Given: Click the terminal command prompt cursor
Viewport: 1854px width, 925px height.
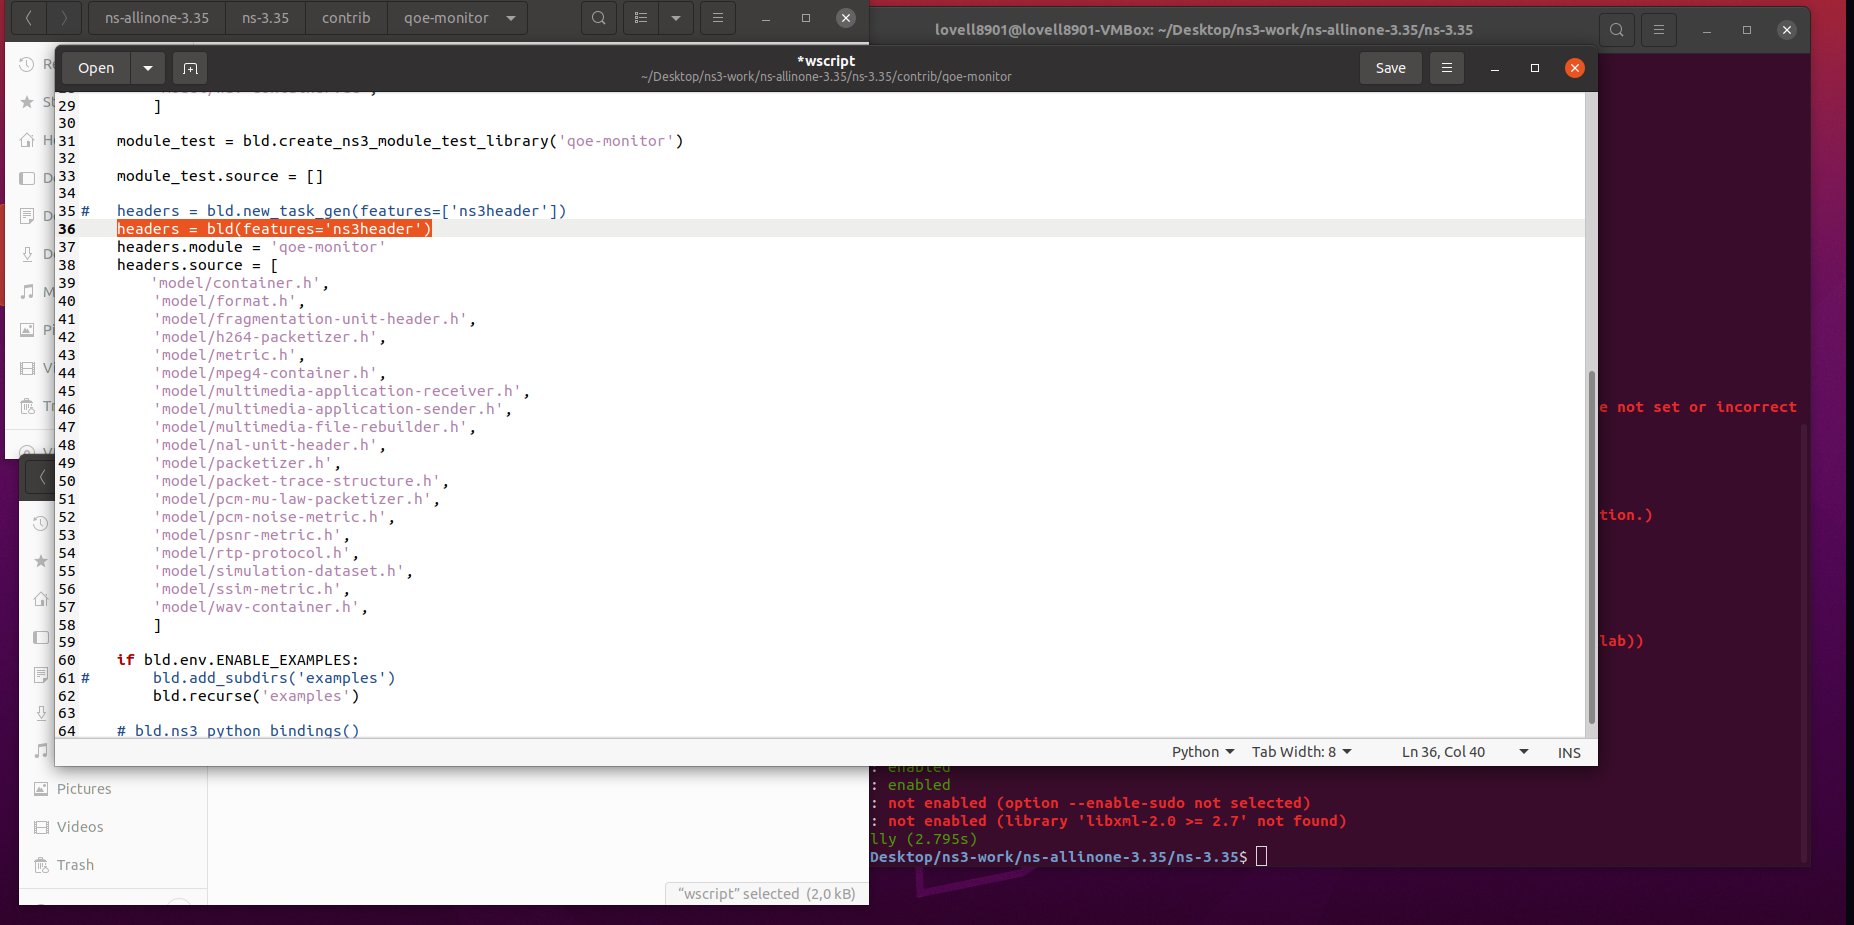Looking at the screenshot, I should (x=1261, y=857).
